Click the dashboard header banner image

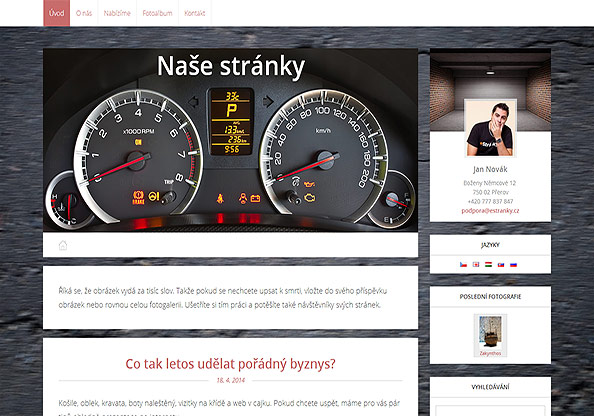(x=230, y=140)
